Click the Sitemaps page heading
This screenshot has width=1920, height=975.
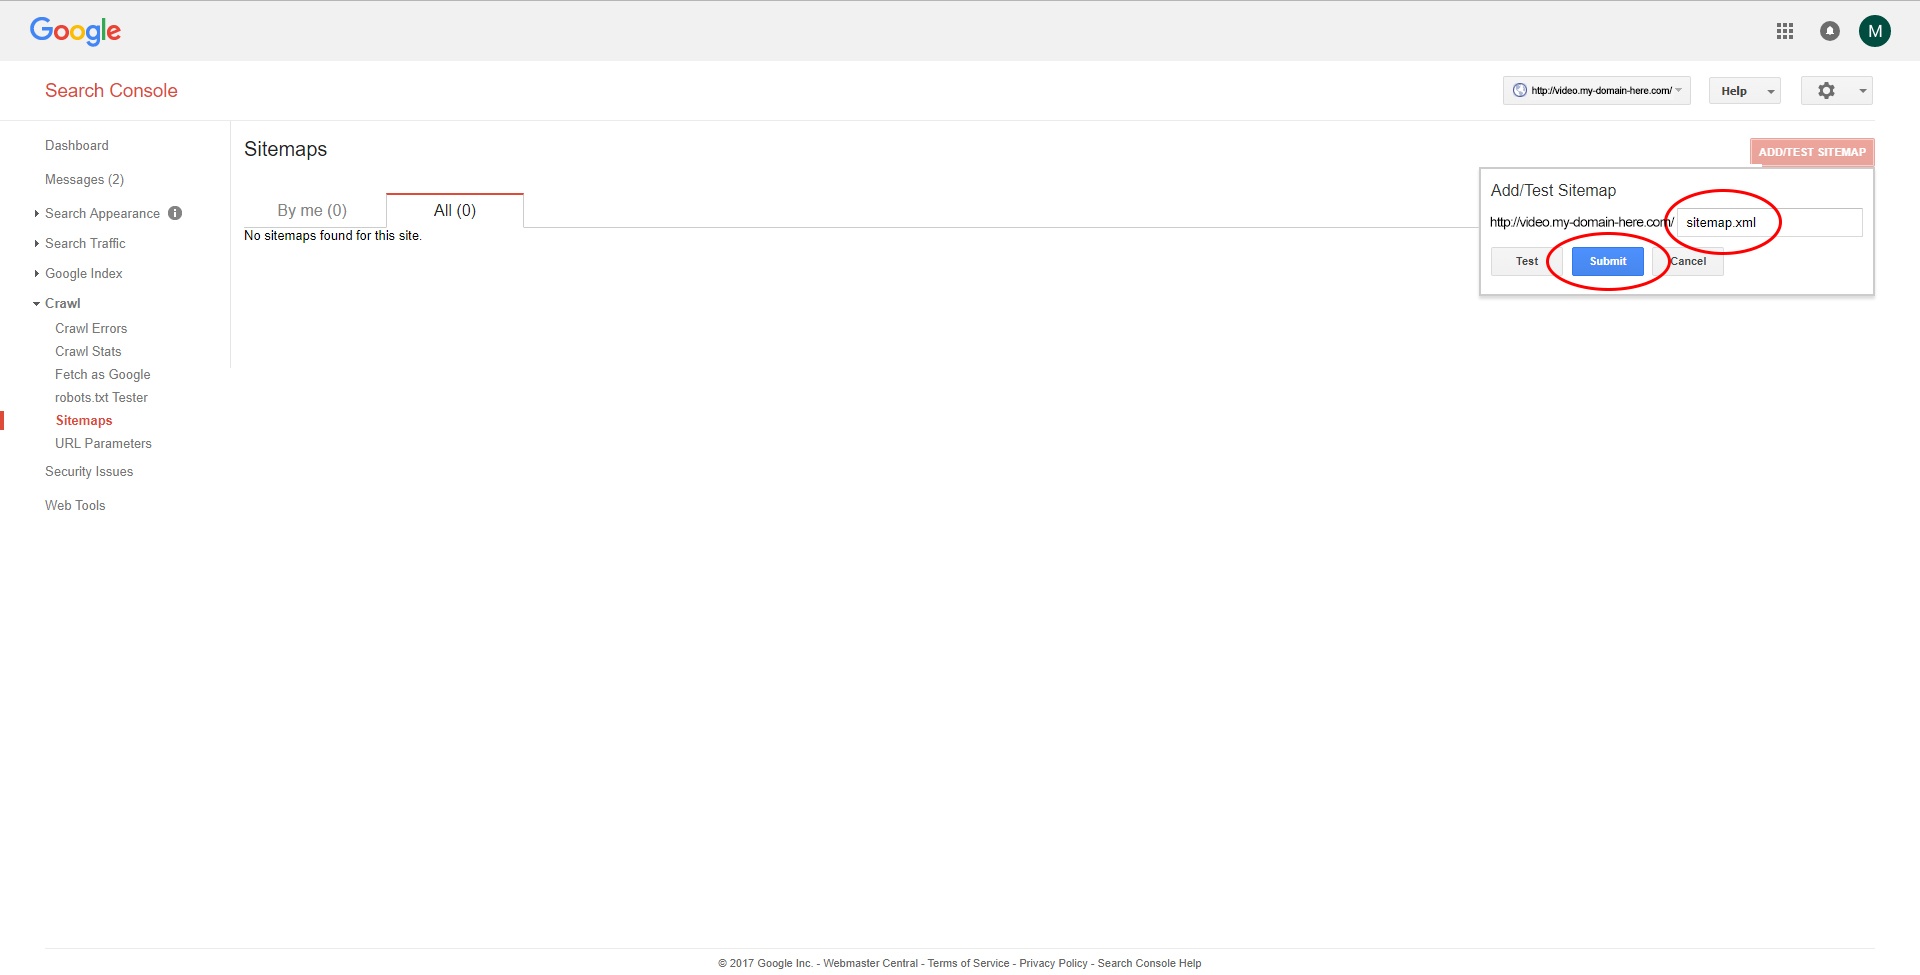285,149
